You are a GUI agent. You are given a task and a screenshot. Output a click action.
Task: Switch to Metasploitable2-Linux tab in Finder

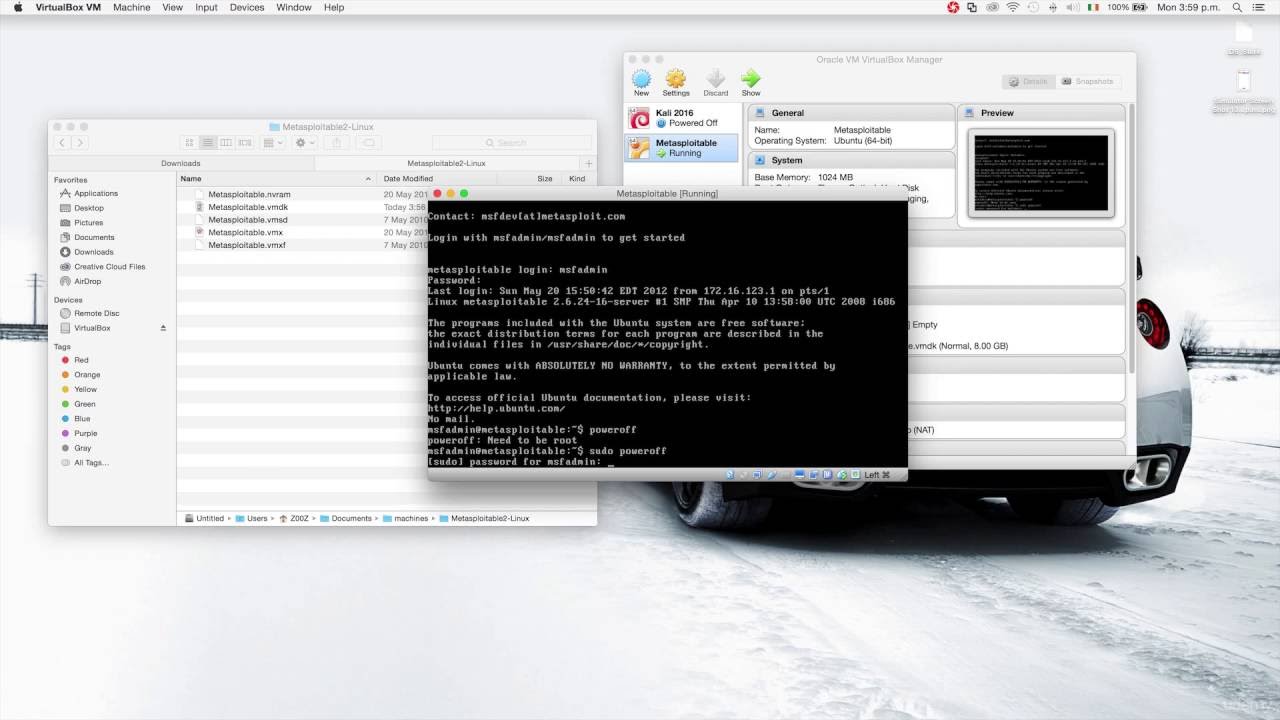click(x=447, y=163)
